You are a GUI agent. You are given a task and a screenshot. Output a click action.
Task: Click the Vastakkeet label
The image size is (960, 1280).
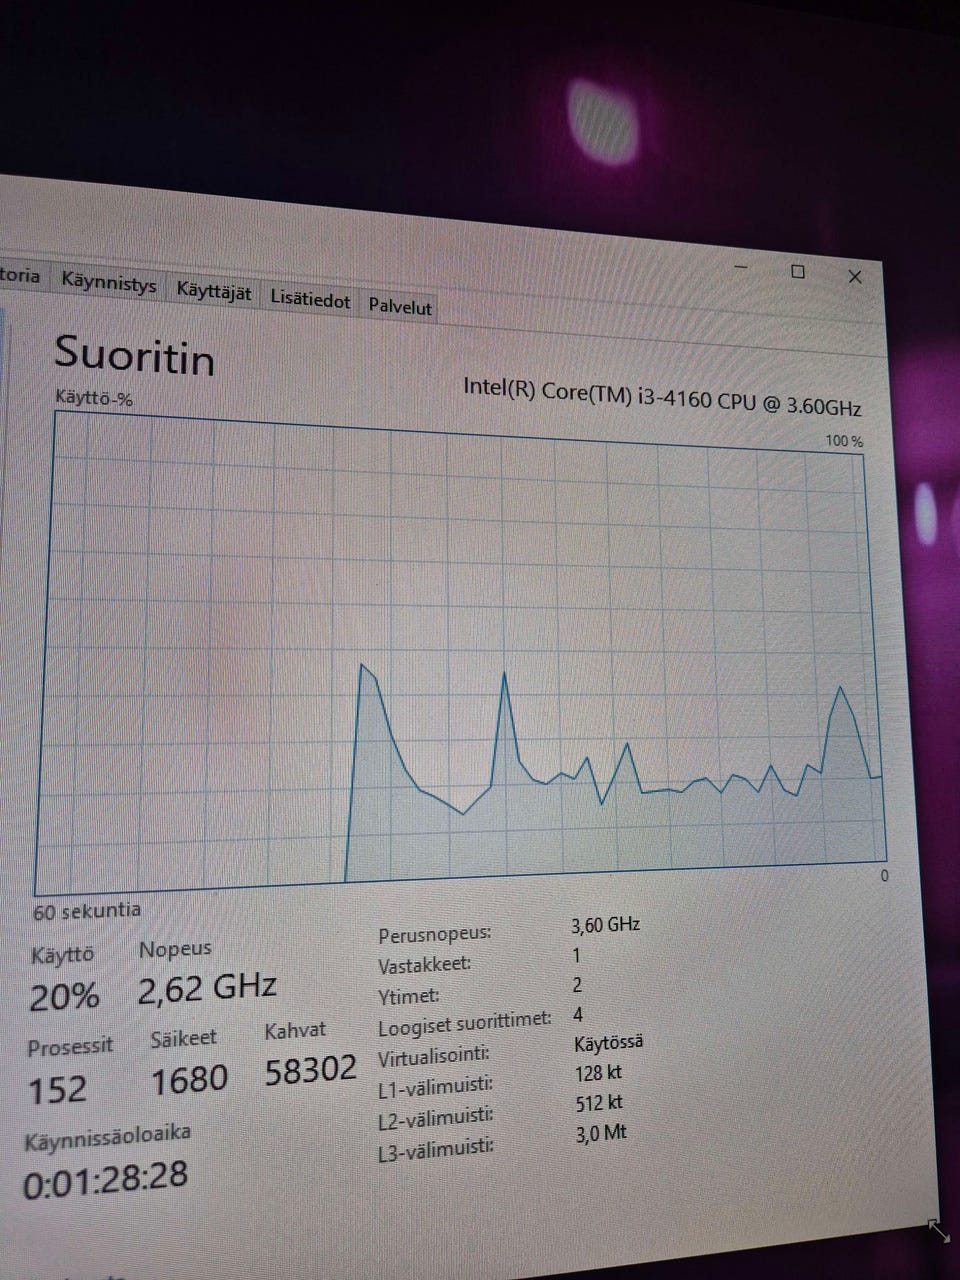click(x=424, y=966)
